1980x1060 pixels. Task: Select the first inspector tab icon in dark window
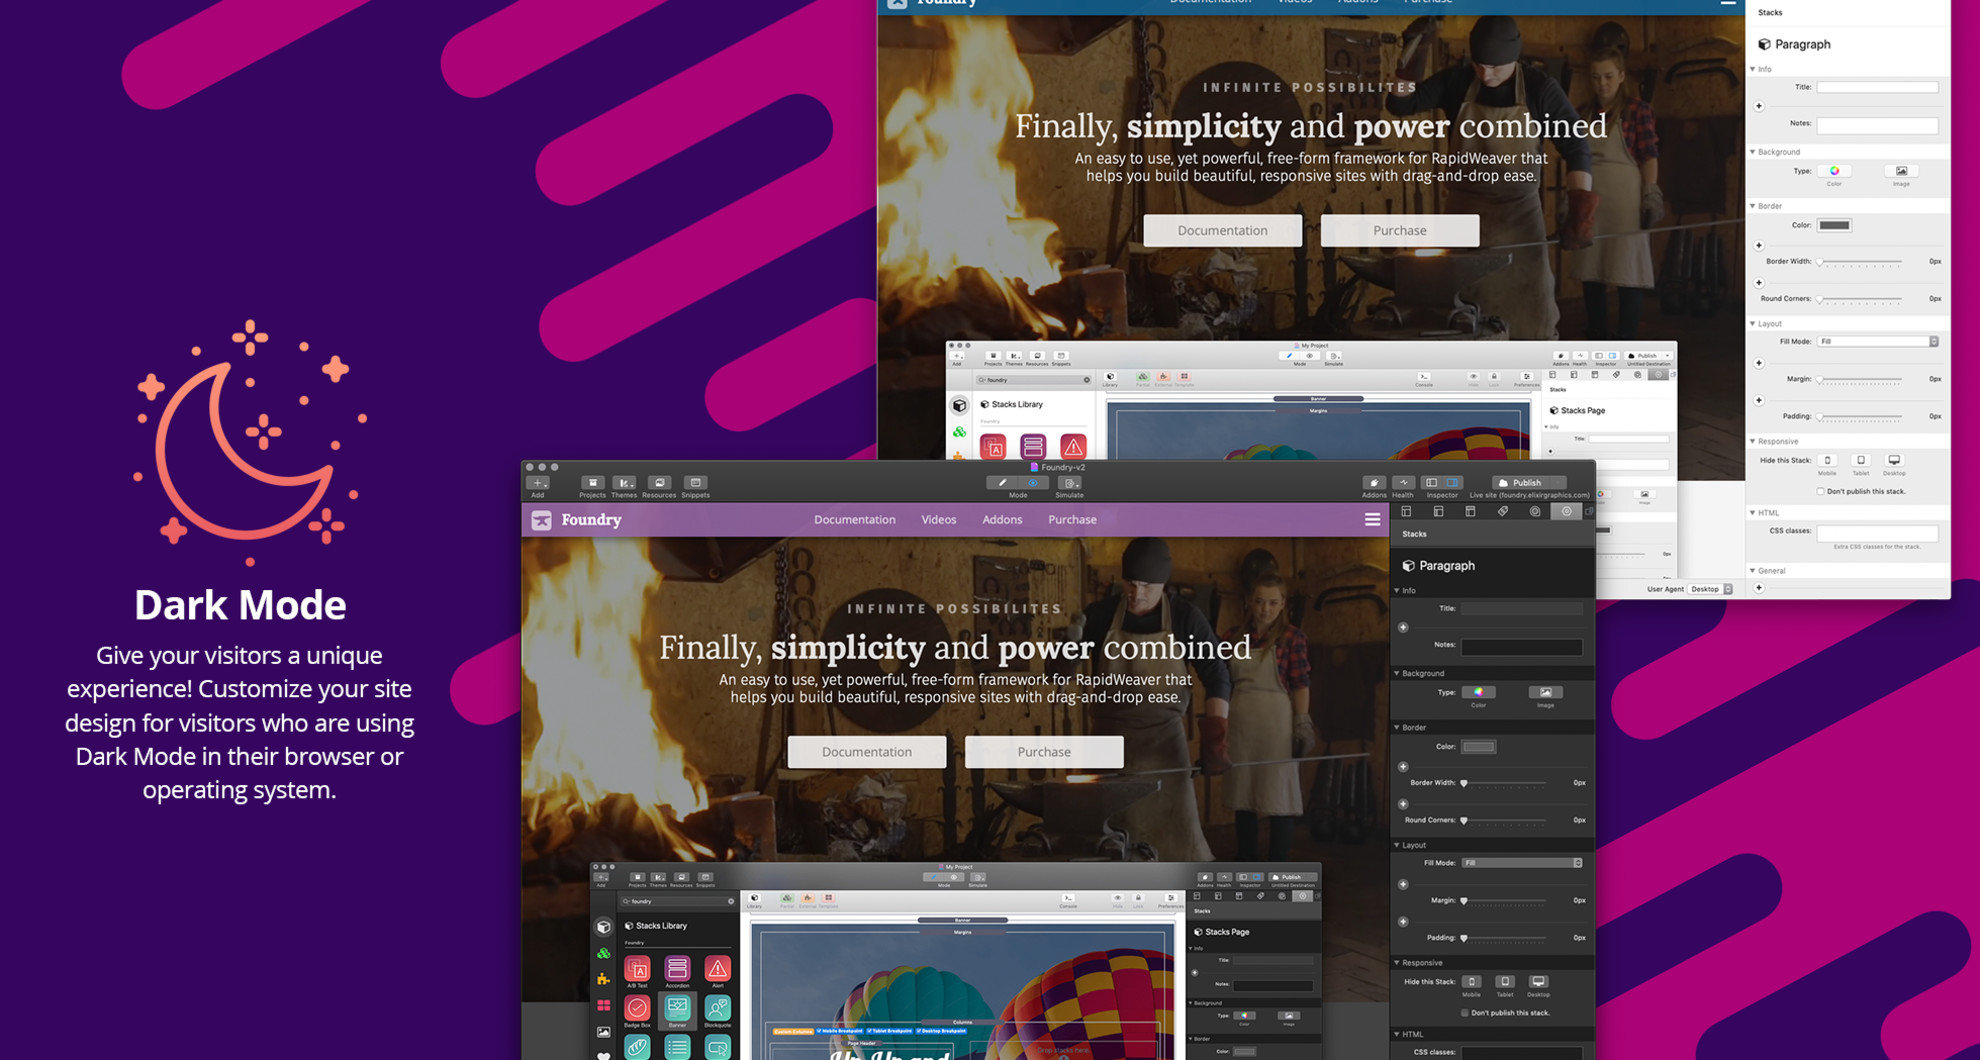point(1406,512)
